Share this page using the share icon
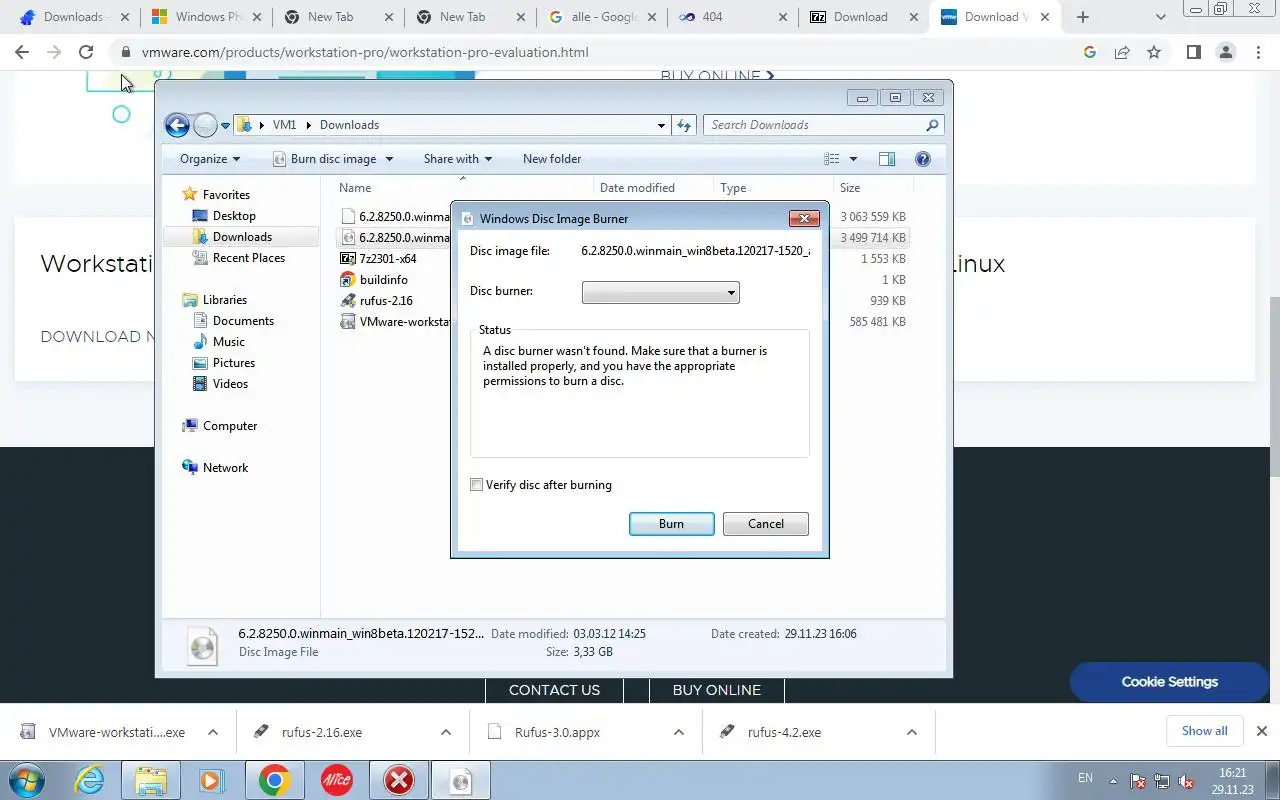 (x=1122, y=52)
